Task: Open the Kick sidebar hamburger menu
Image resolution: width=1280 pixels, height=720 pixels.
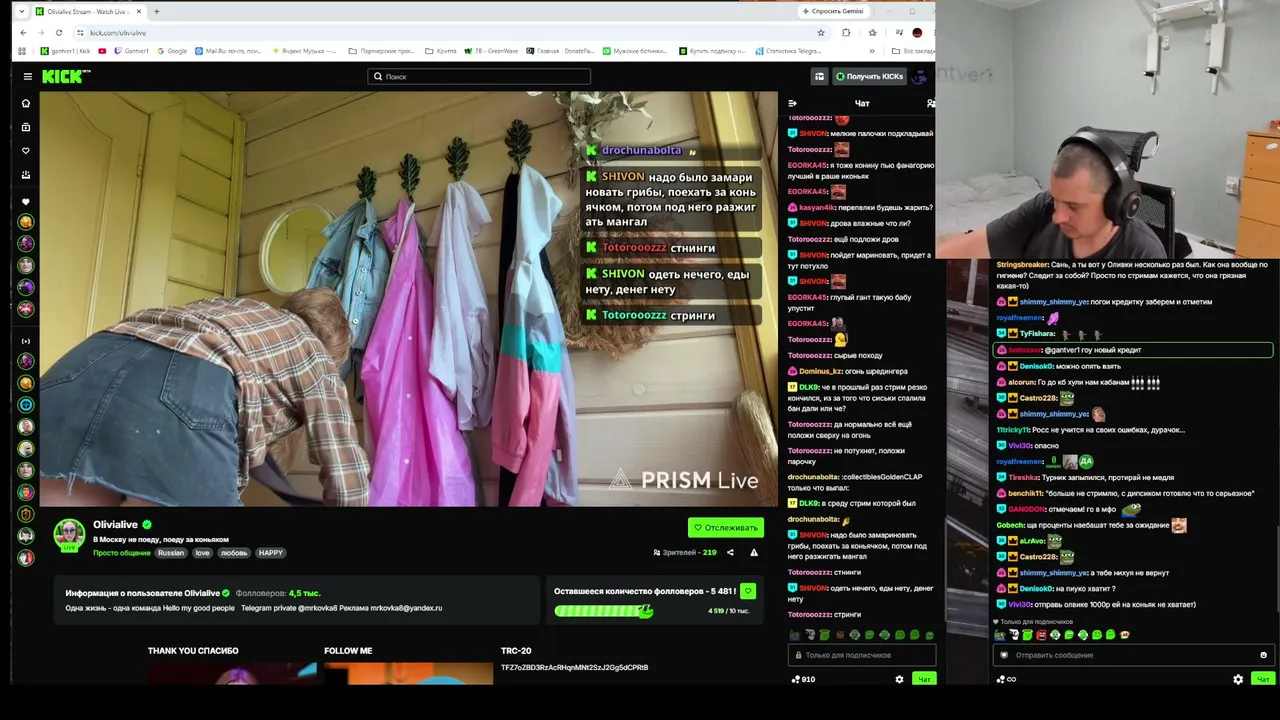Action: pos(27,76)
